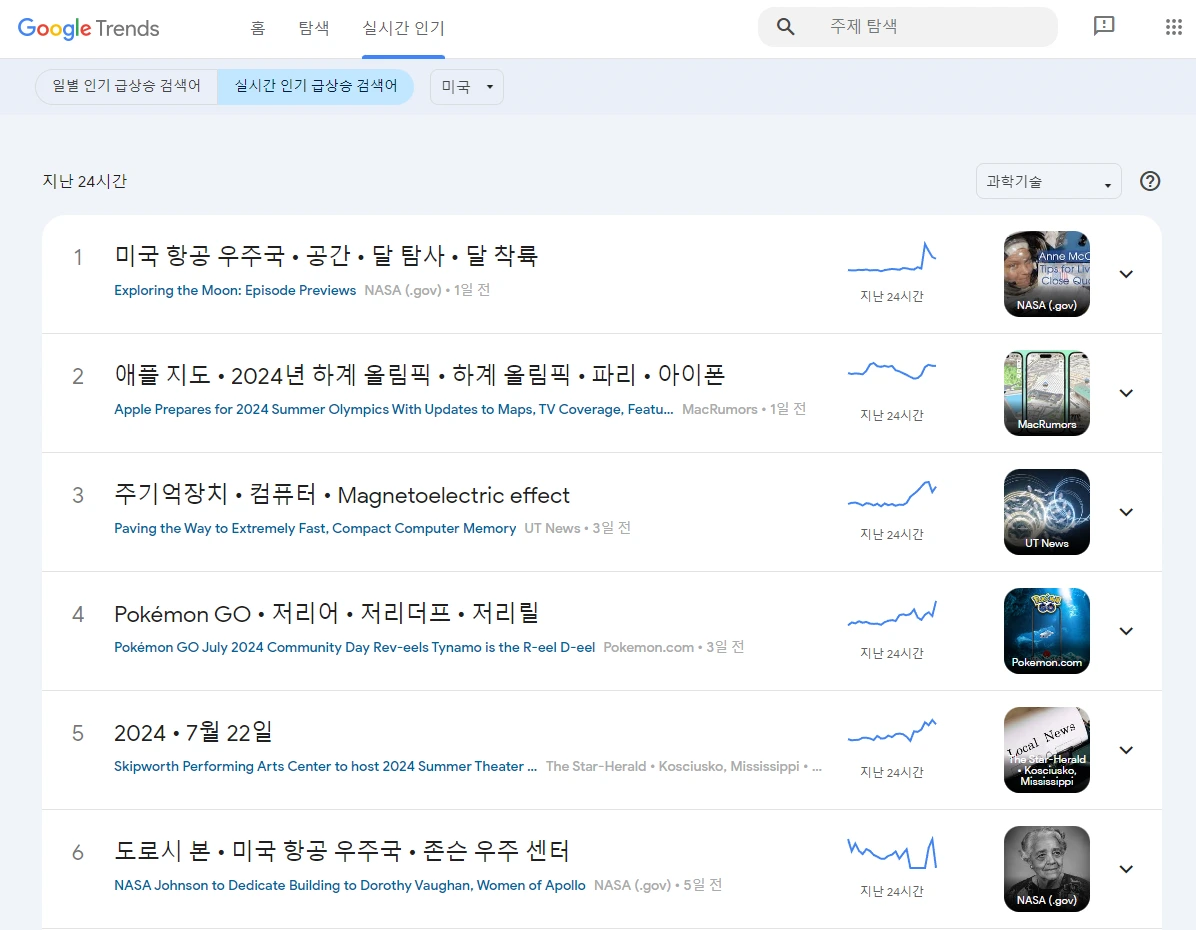The height and width of the screenshot is (930, 1196).
Task: Click the title Pokémon GO • 저리어 • 저리더프
Action: point(326,613)
